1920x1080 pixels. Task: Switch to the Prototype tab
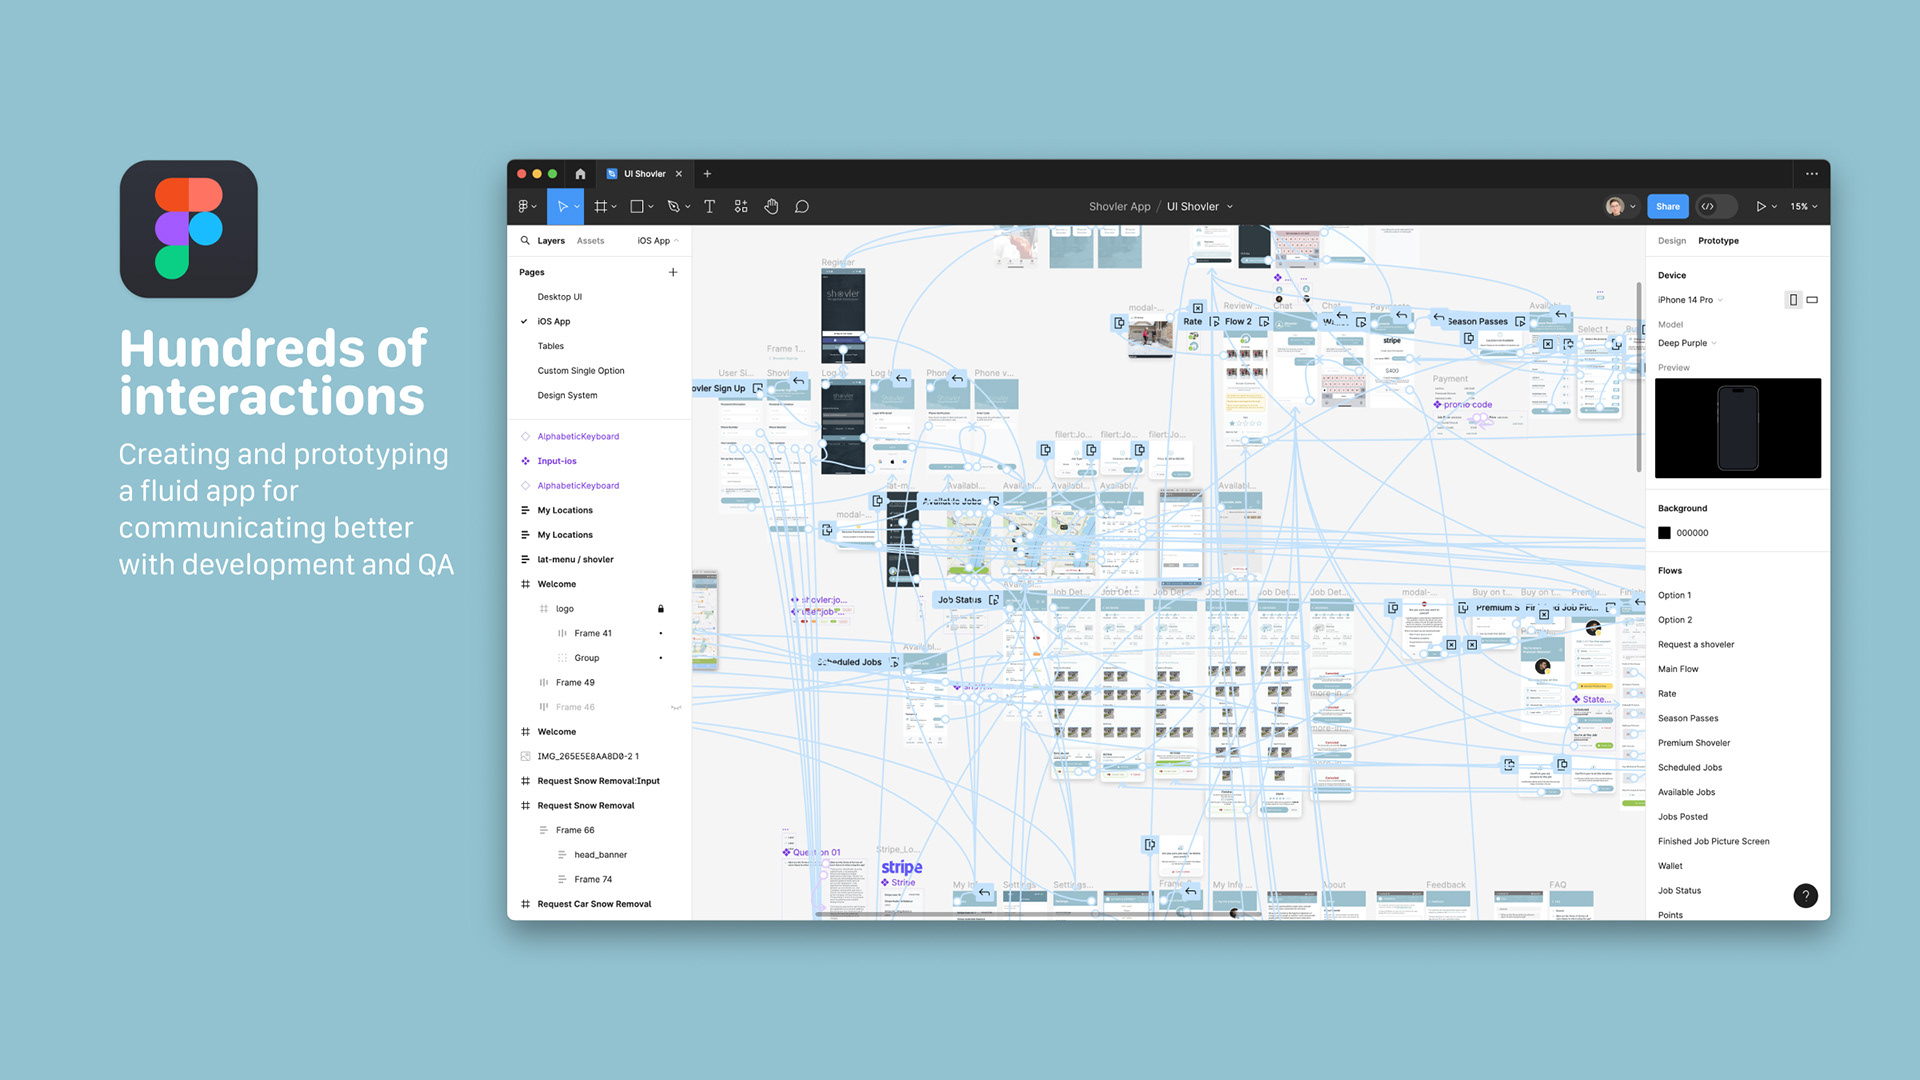pos(1718,241)
